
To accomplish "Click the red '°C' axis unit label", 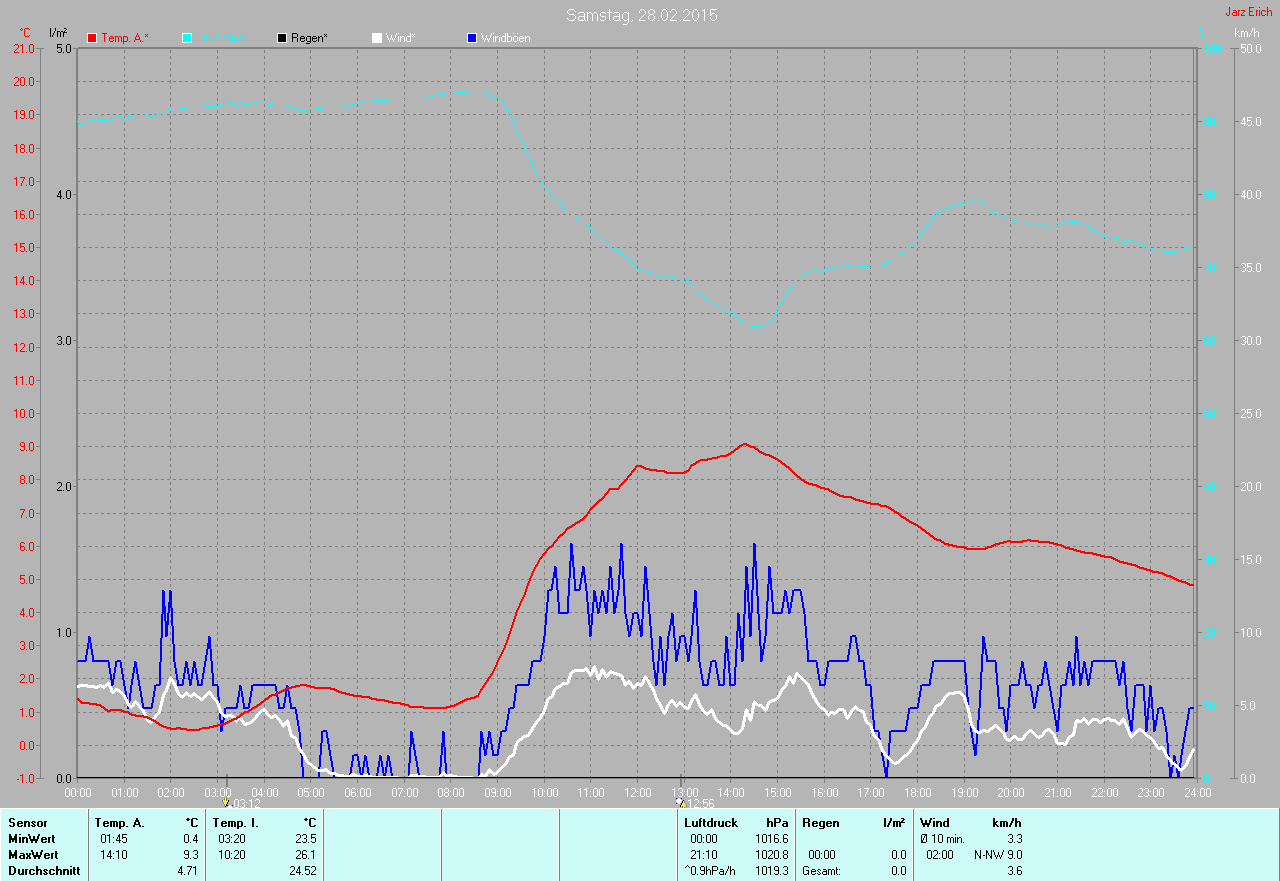I will click(24, 33).
